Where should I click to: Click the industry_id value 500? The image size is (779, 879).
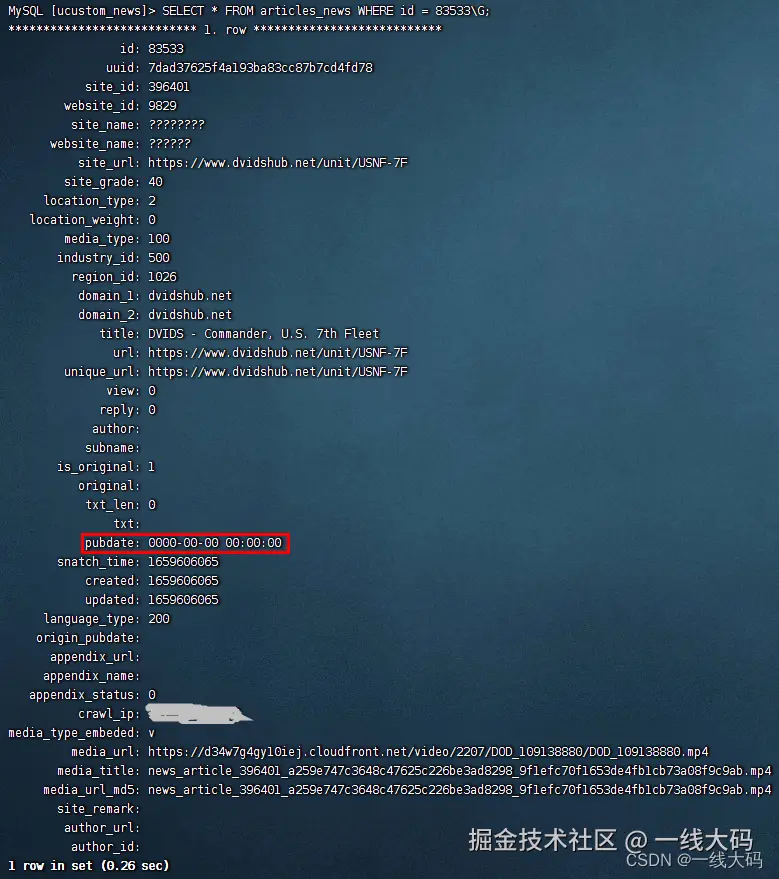tap(159, 258)
